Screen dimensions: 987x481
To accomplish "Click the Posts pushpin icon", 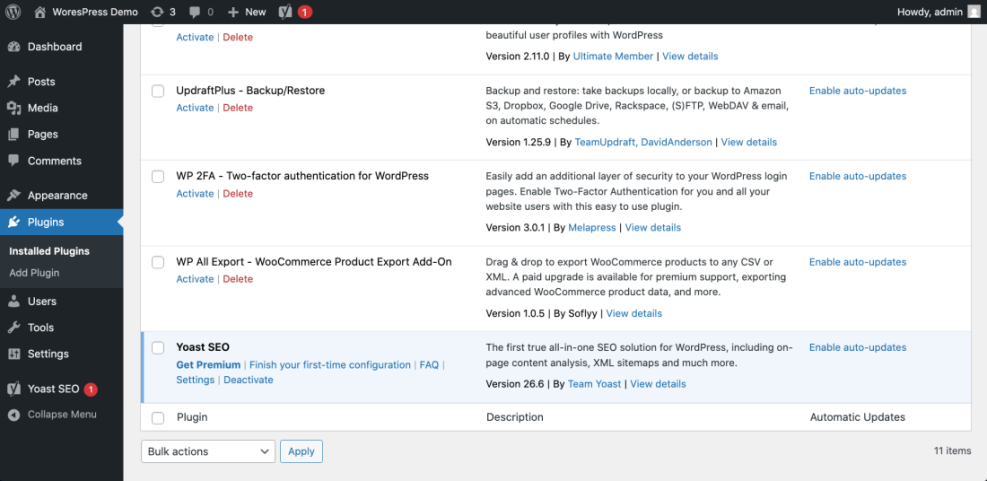I will [x=14, y=82].
